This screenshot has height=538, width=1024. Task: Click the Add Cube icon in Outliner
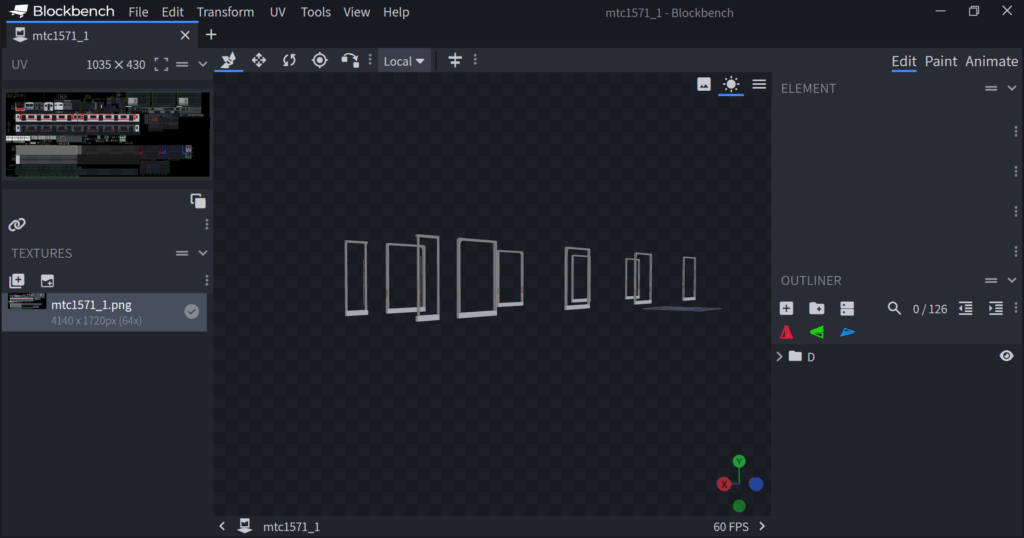click(x=787, y=309)
